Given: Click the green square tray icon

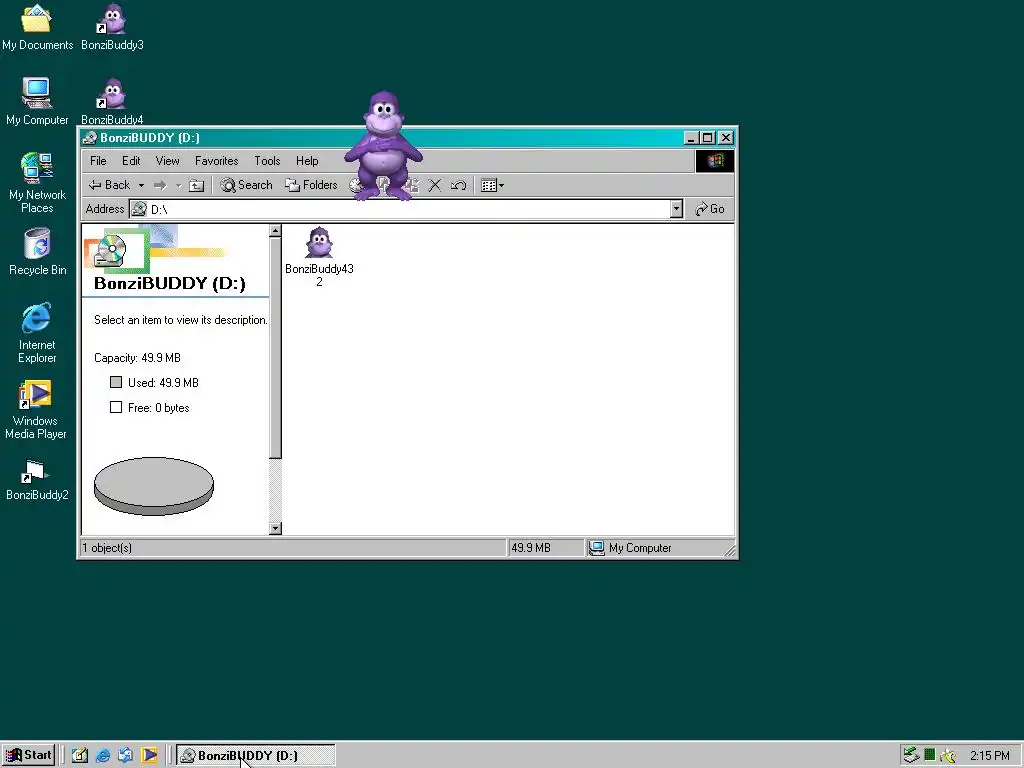Looking at the screenshot, I should point(930,756).
